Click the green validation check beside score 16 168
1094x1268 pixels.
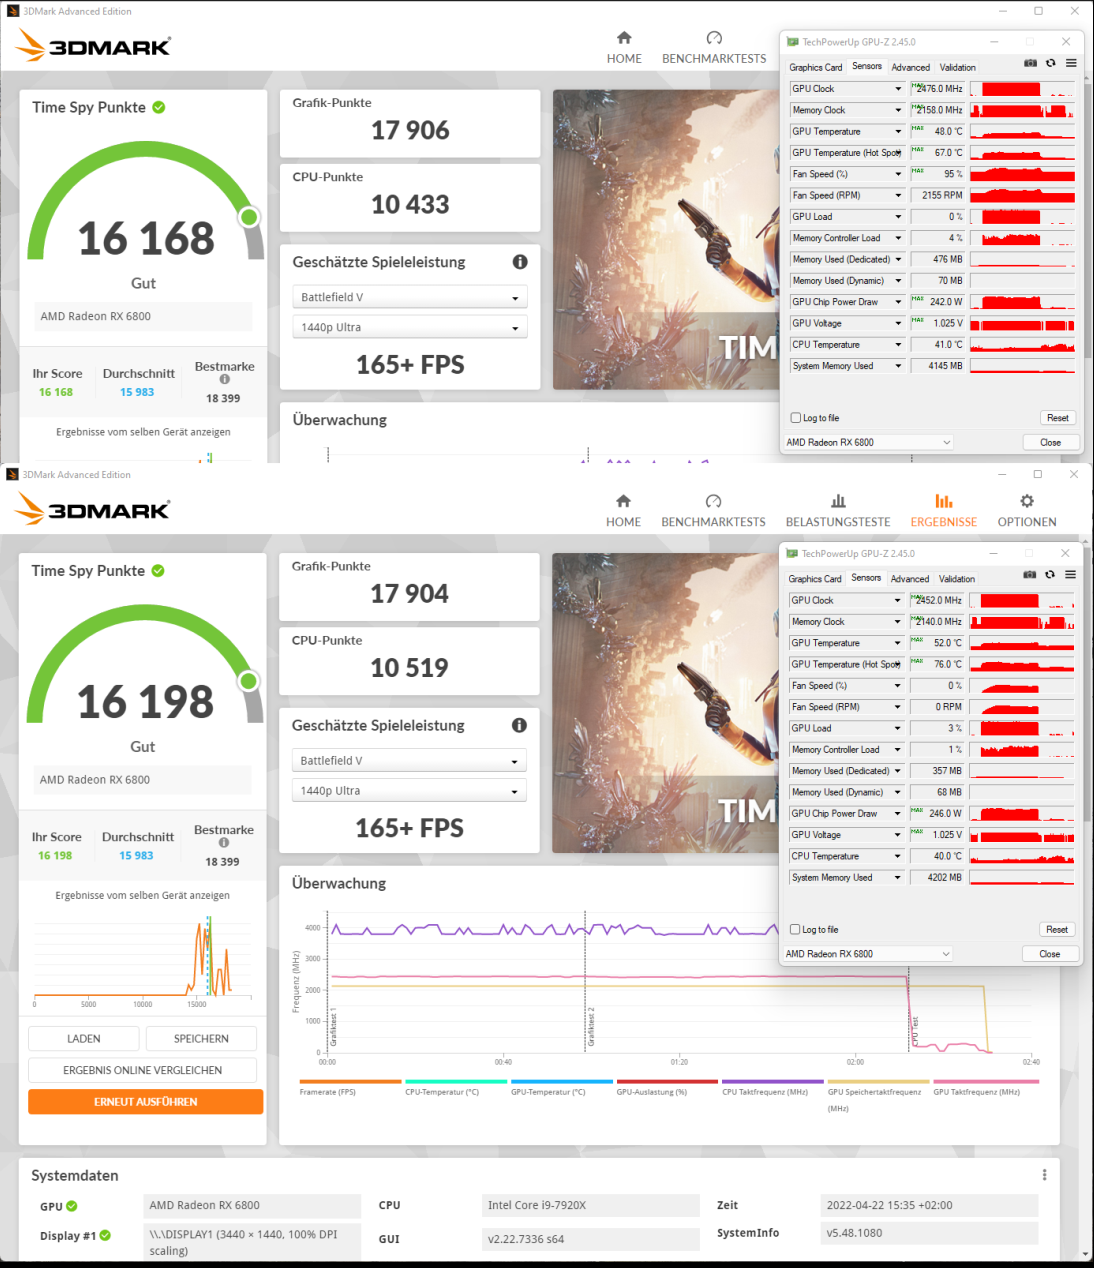[x=159, y=107]
